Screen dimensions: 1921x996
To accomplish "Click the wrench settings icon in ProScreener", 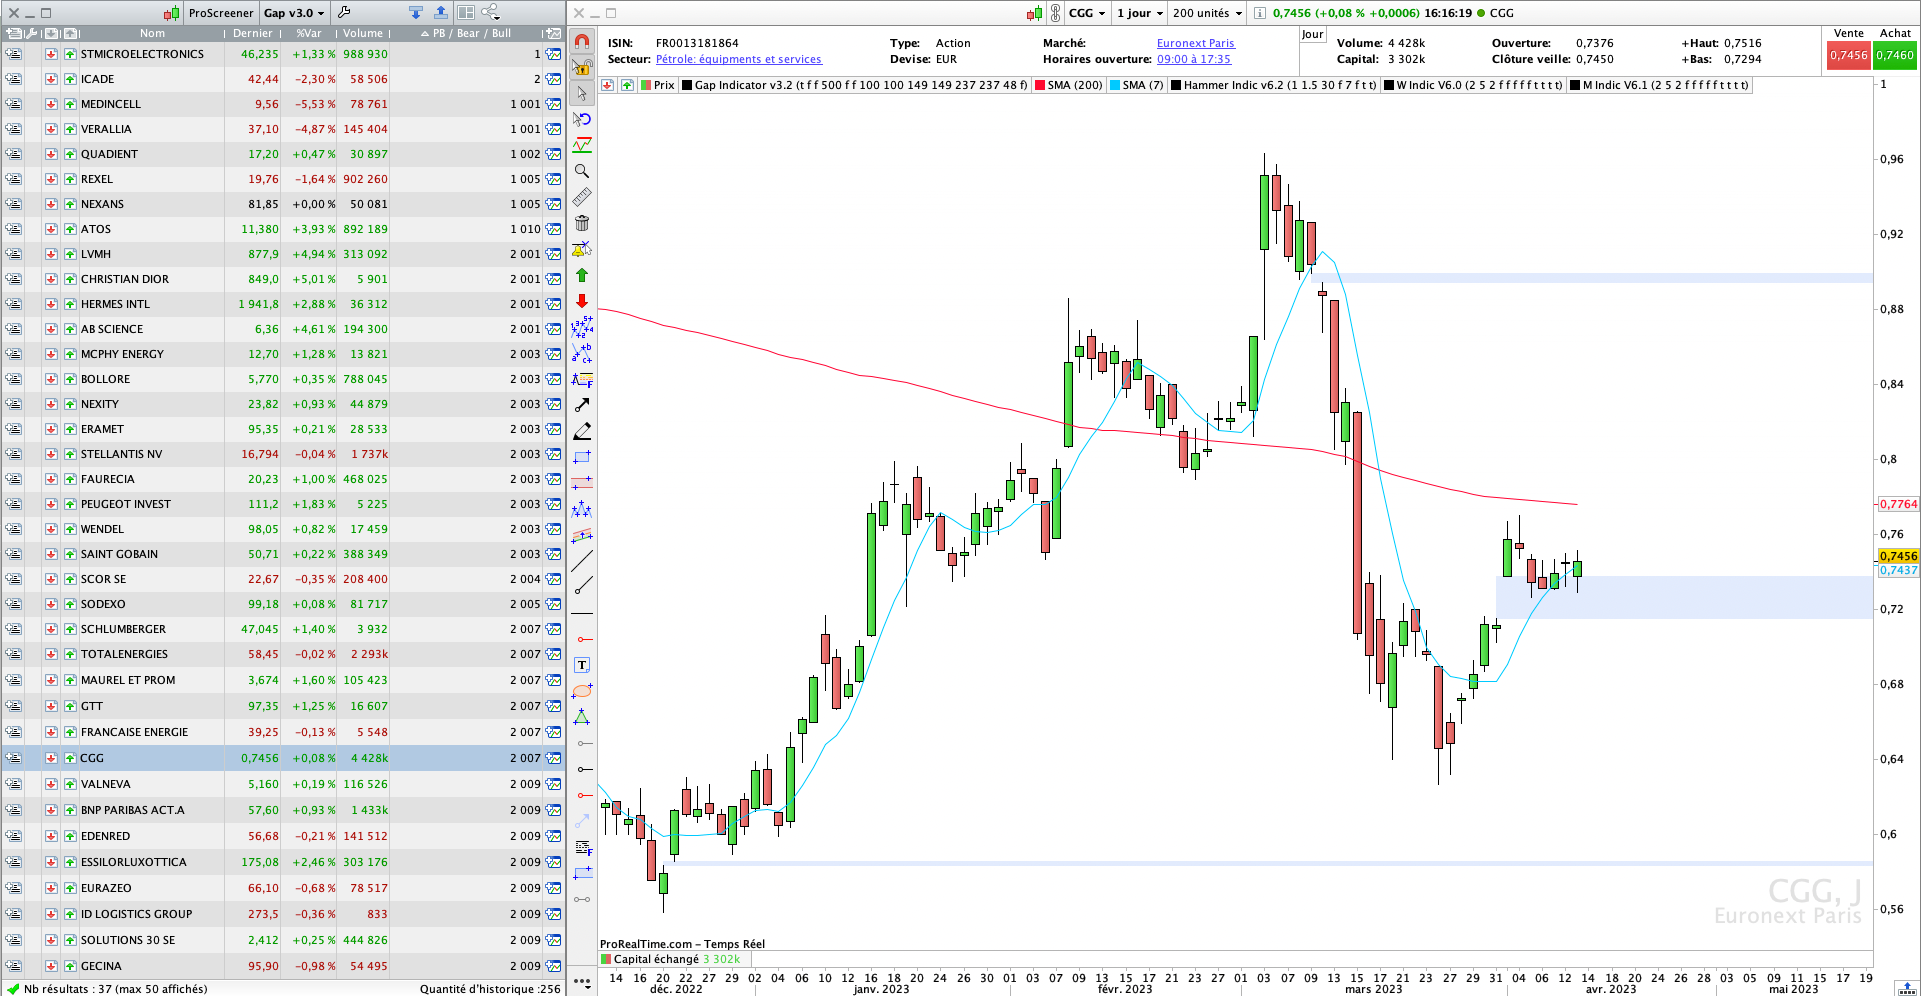I will tap(345, 12).
